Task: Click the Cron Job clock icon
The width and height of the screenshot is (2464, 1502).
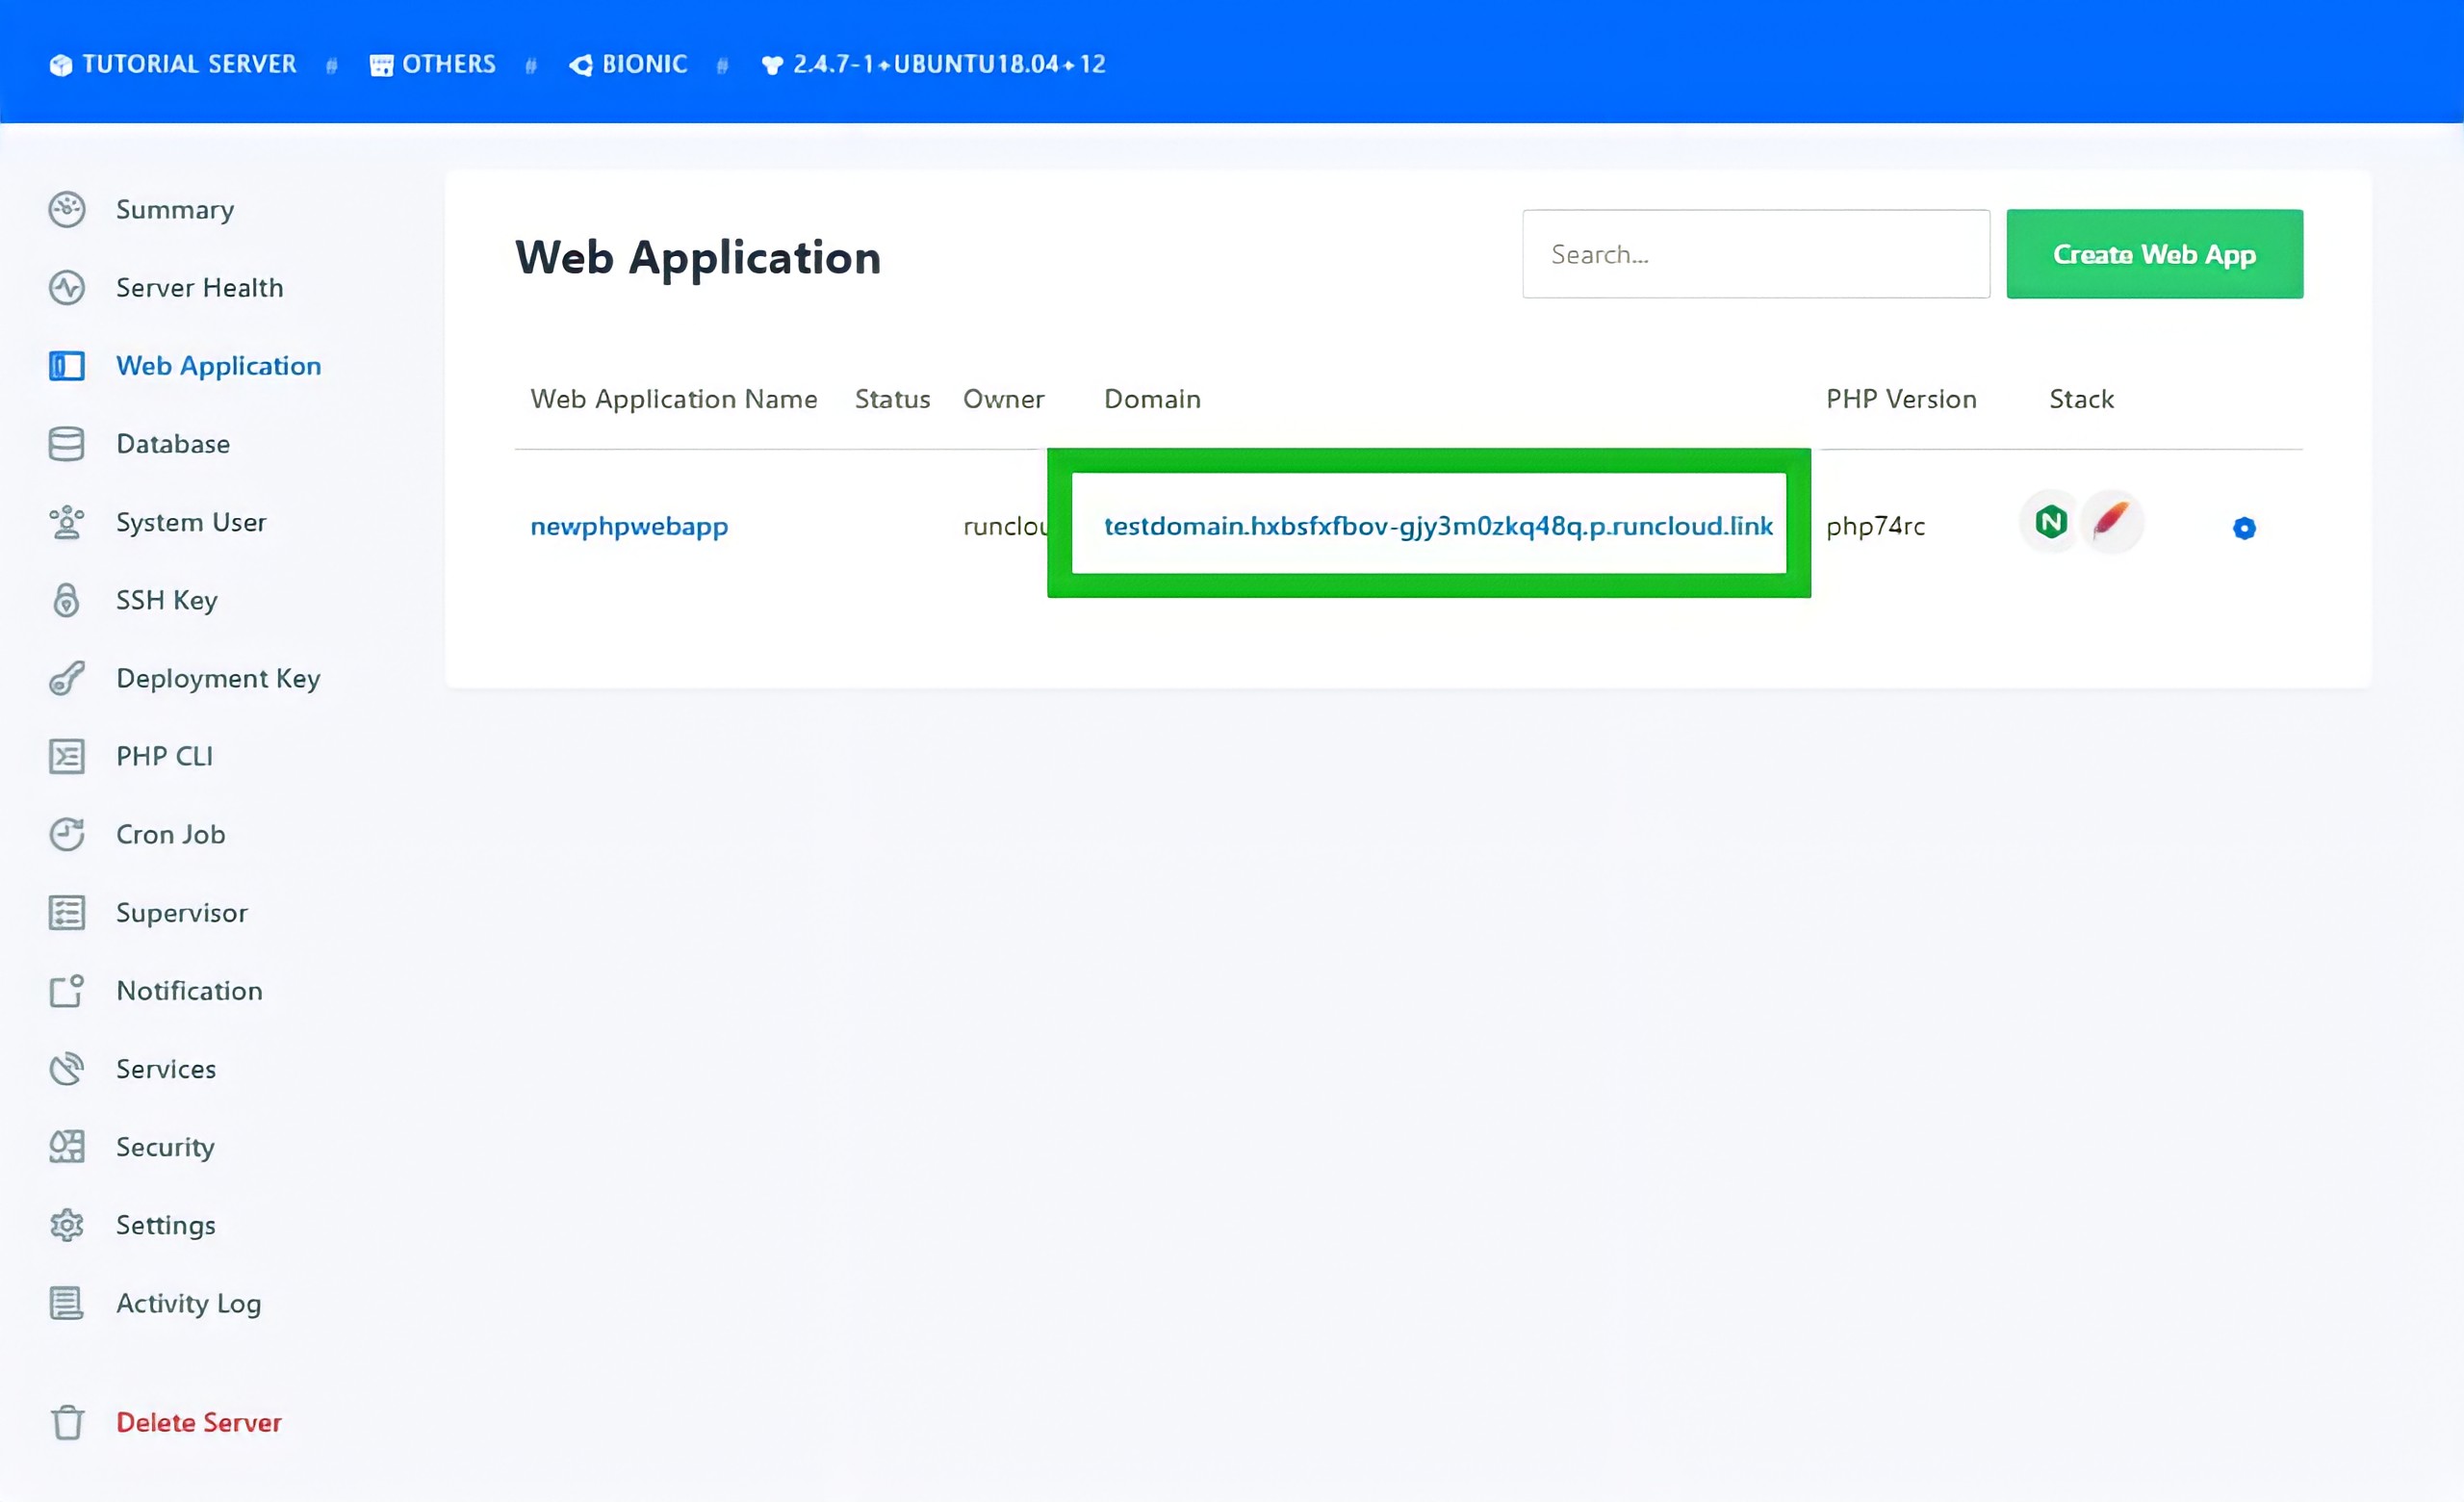Action: tap(67, 834)
